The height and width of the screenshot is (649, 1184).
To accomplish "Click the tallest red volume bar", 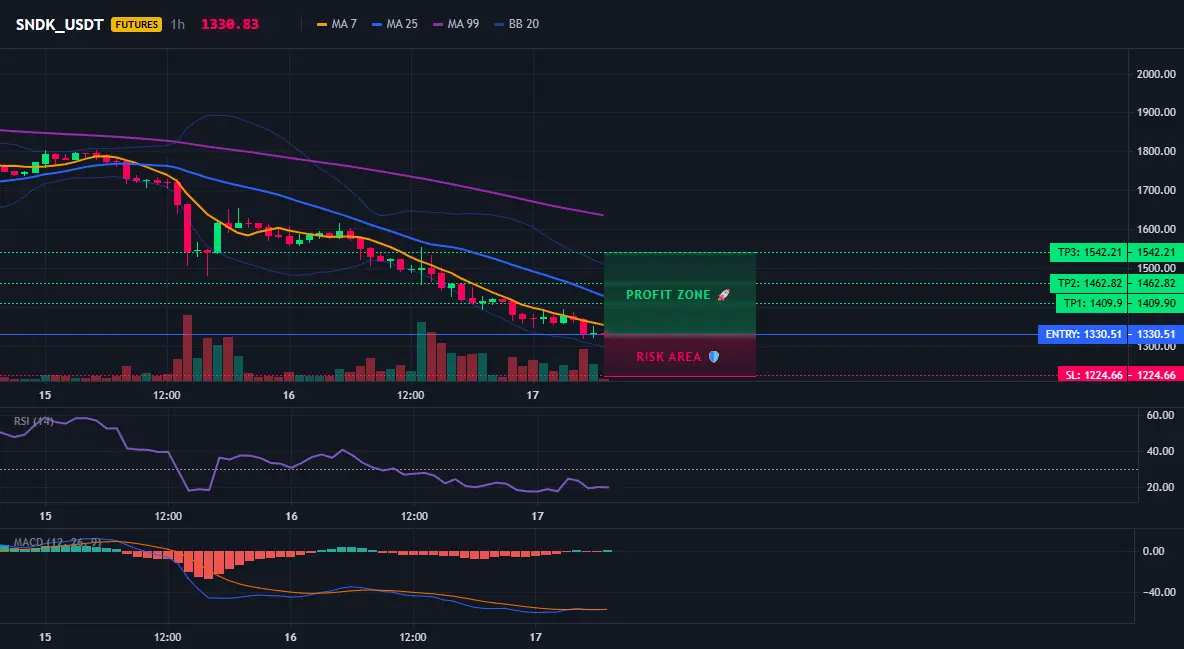I will (187, 348).
